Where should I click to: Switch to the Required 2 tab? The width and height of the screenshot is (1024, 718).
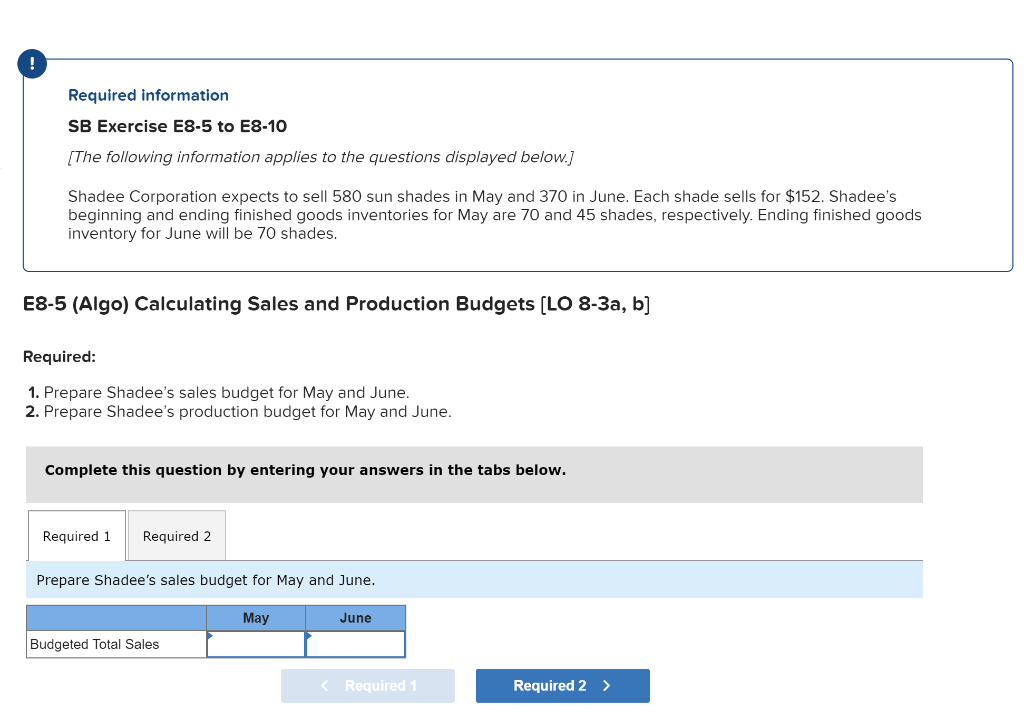pyautogui.click(x=176, y=535)
